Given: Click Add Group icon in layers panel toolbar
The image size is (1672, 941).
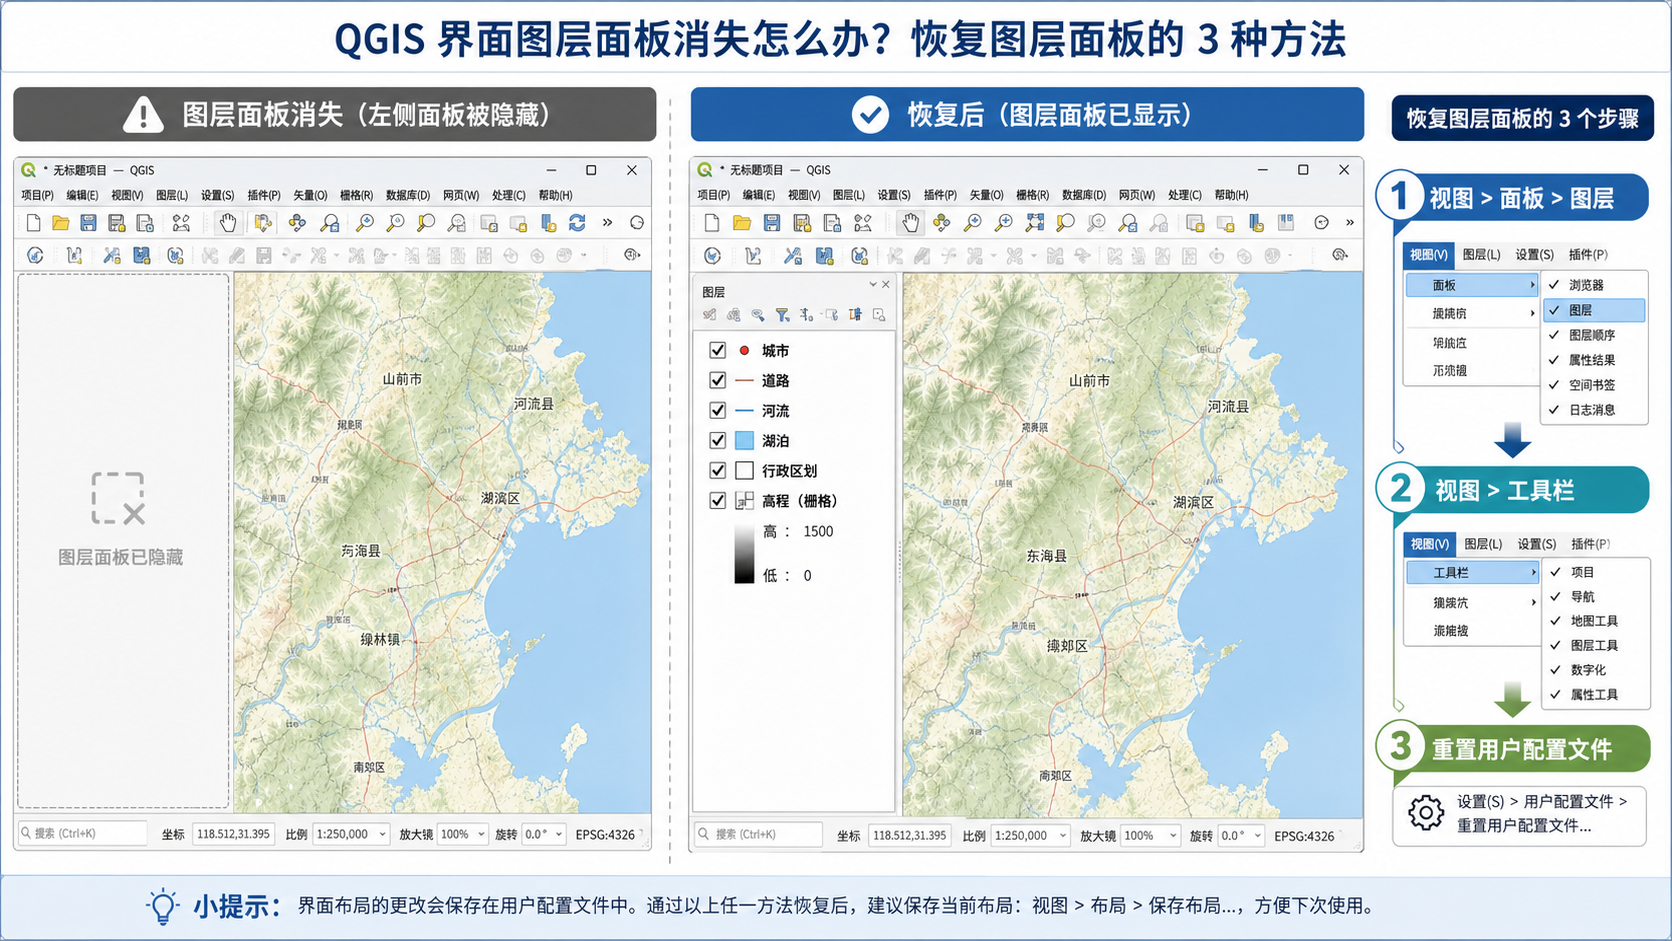Looking at the screenshot, I should [733, 315].
